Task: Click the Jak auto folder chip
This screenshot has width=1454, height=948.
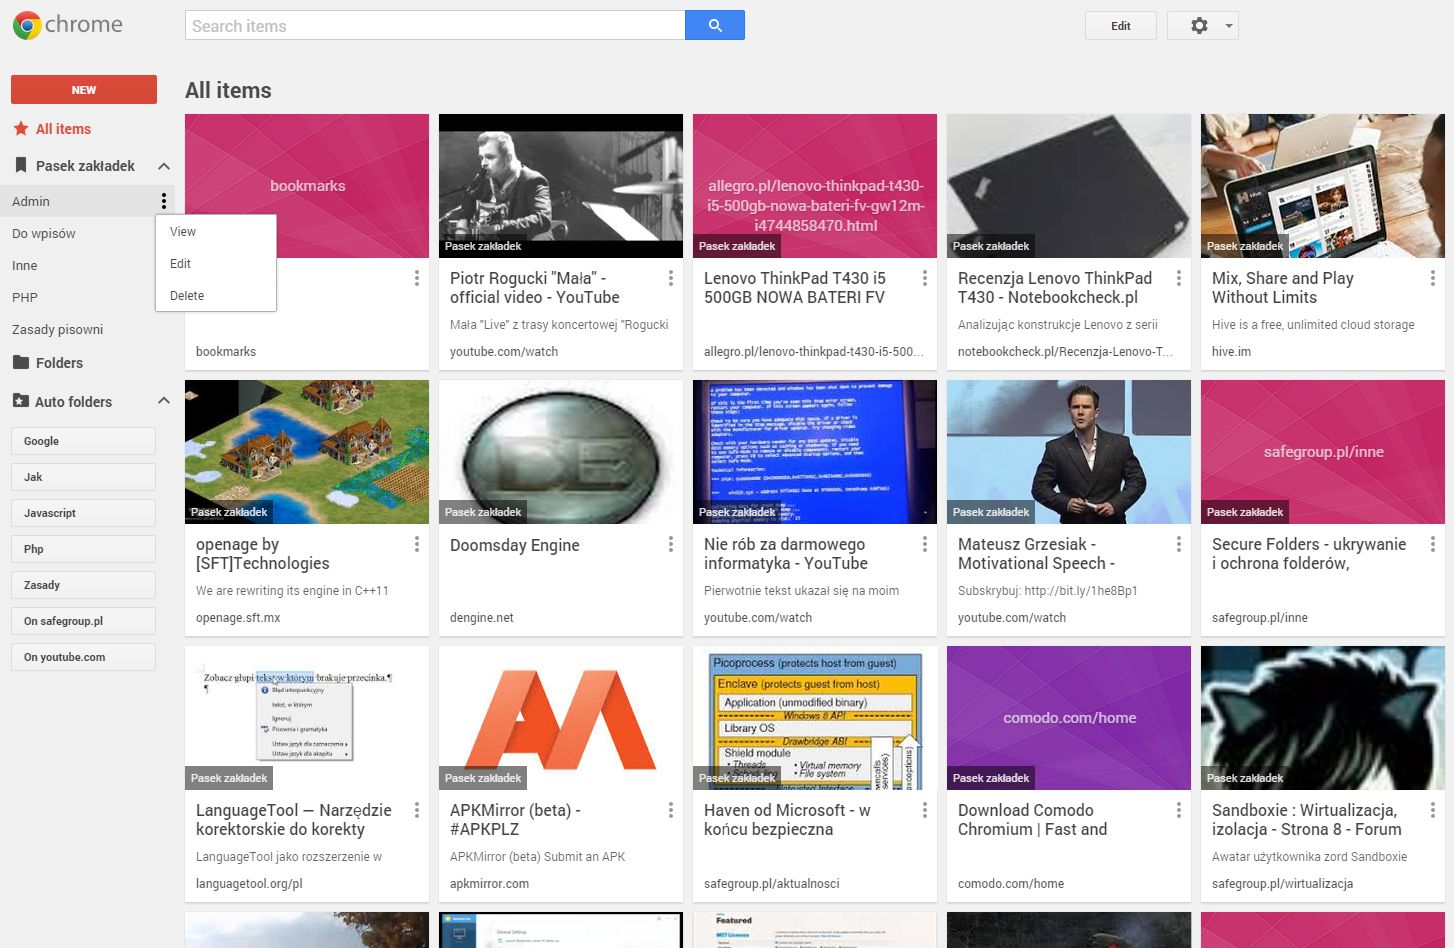Action: click(83, 477)
